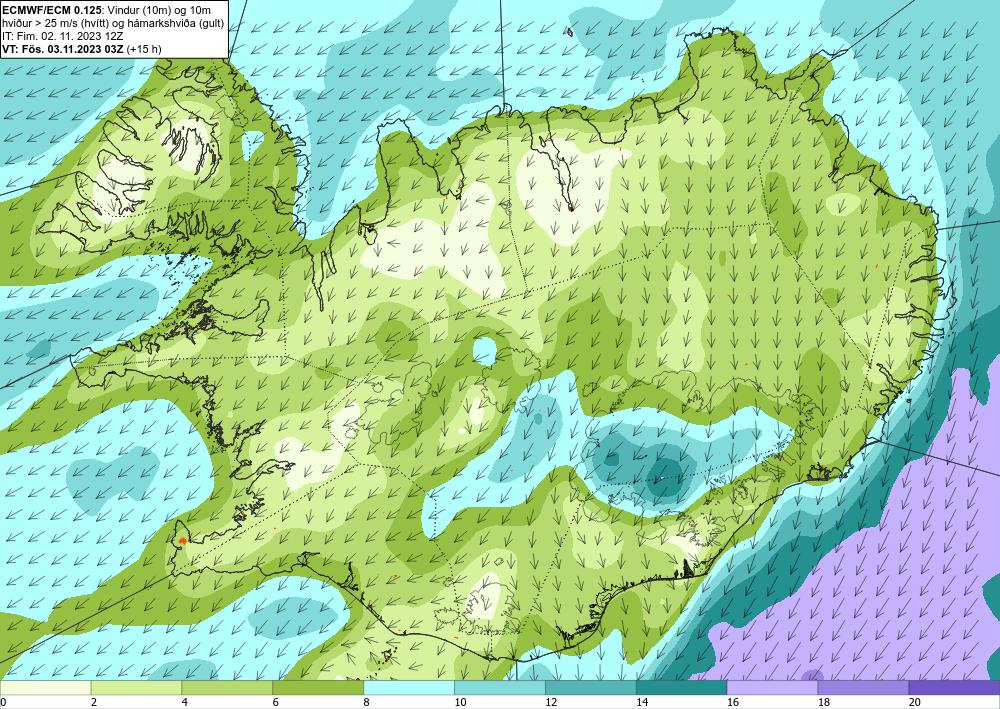Click the legend scale label "14"
This screenshot has height=709, width=1000.
point(642,703)
